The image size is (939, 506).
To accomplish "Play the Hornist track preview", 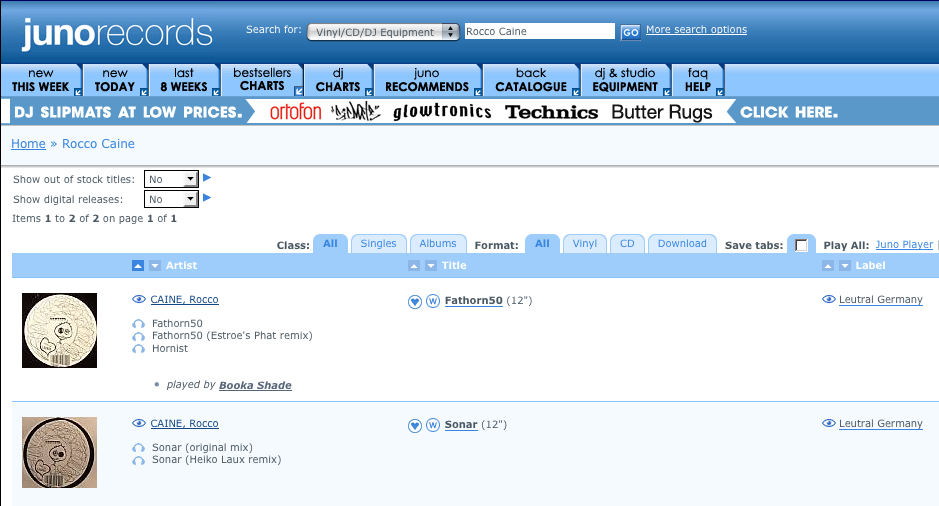I will click(138, 349).
